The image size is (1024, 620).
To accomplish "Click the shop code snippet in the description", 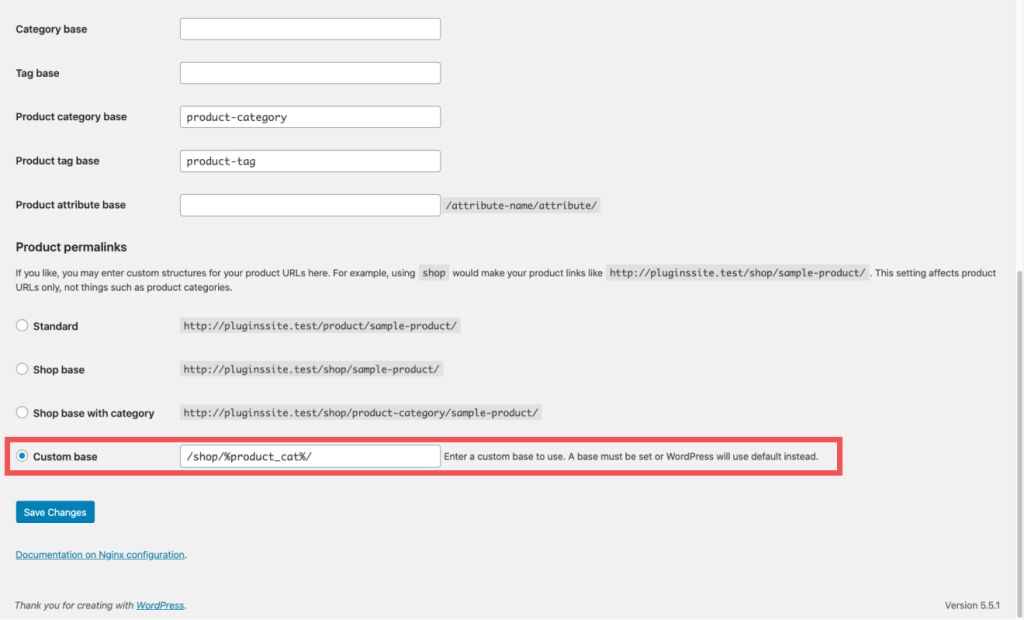I will tap(433, 272).
